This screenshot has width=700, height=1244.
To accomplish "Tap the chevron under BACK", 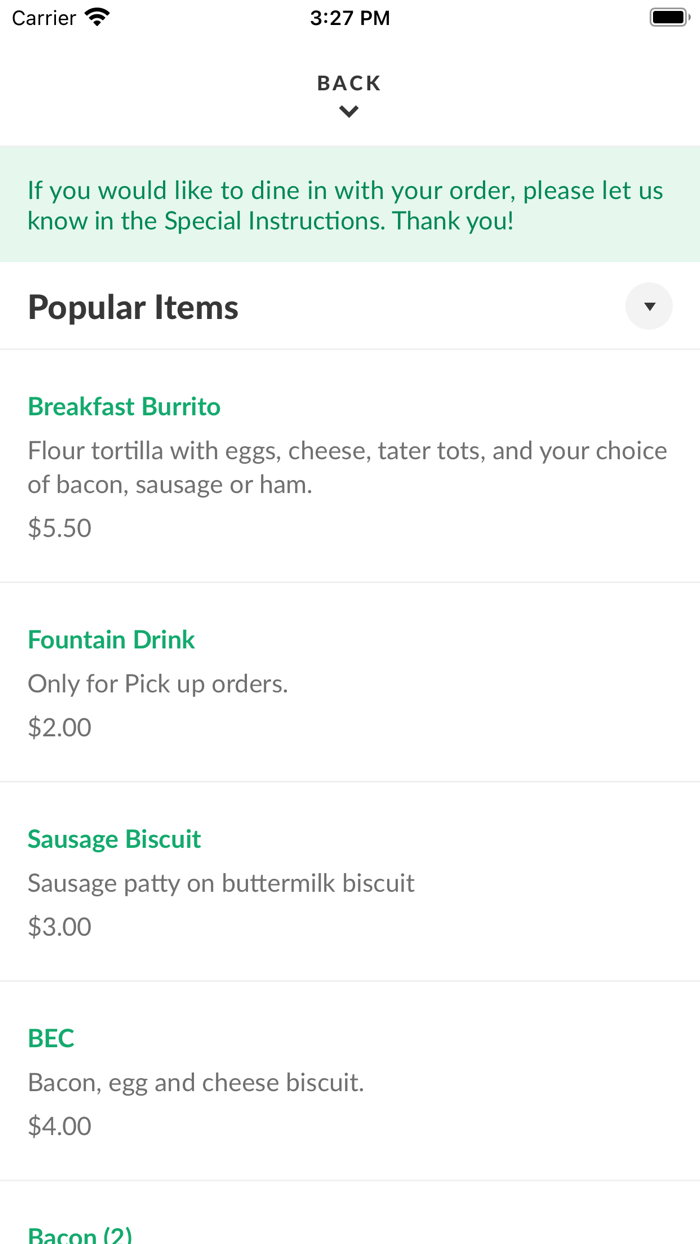I will [349, 111].
